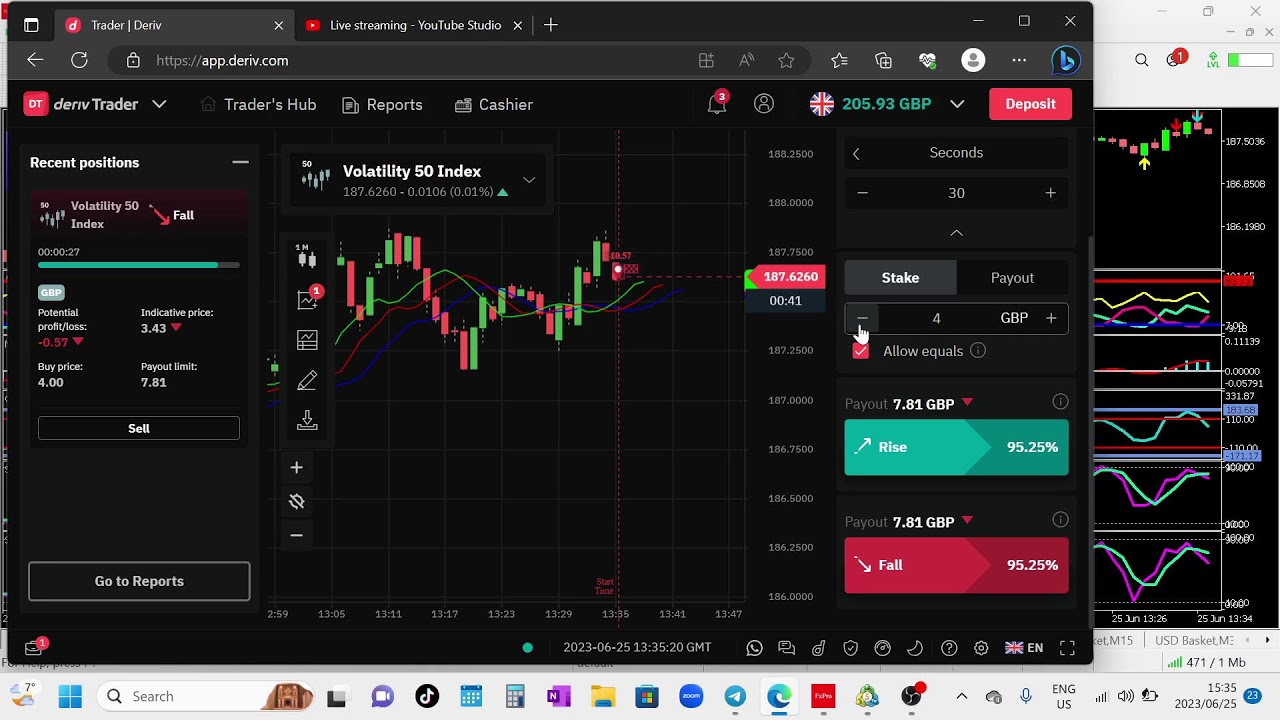
Task: Open Bing chat icon in Edge
Action: pos(1066,61)
